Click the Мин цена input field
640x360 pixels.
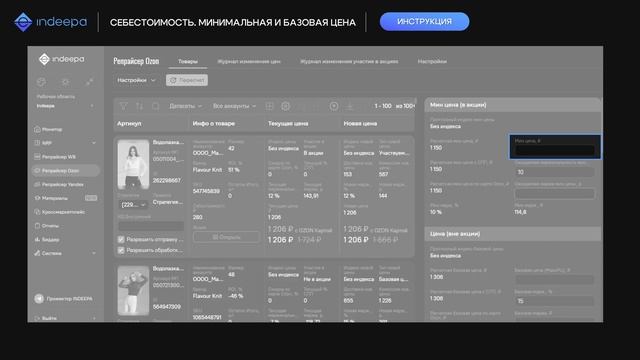pyautogui.click(x=555, y=150)
